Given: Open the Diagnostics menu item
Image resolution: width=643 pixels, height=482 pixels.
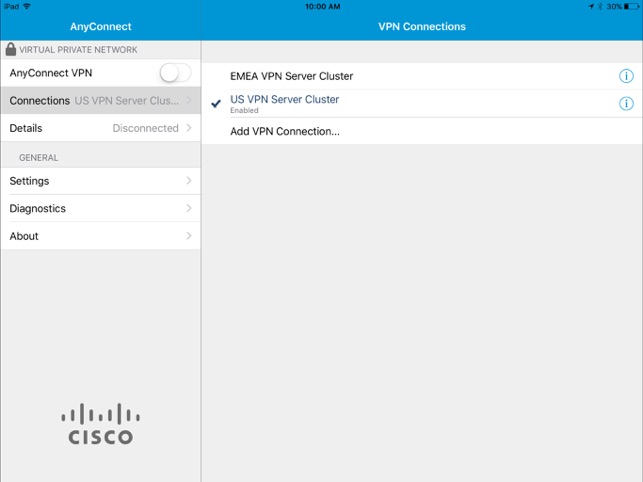Looking at the screenshot, I should point(38,209).
